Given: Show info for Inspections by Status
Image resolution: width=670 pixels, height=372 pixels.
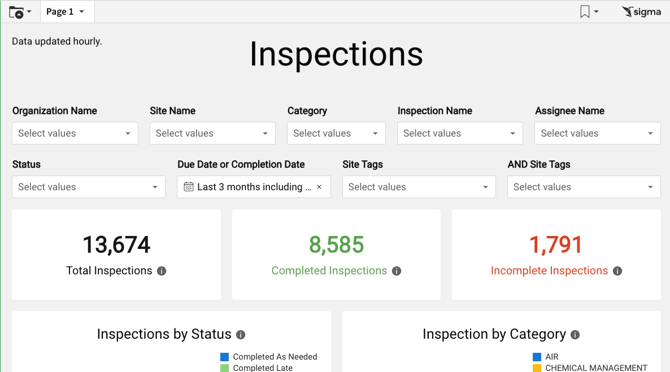Looking at the screenshot, I should [241, 334].
